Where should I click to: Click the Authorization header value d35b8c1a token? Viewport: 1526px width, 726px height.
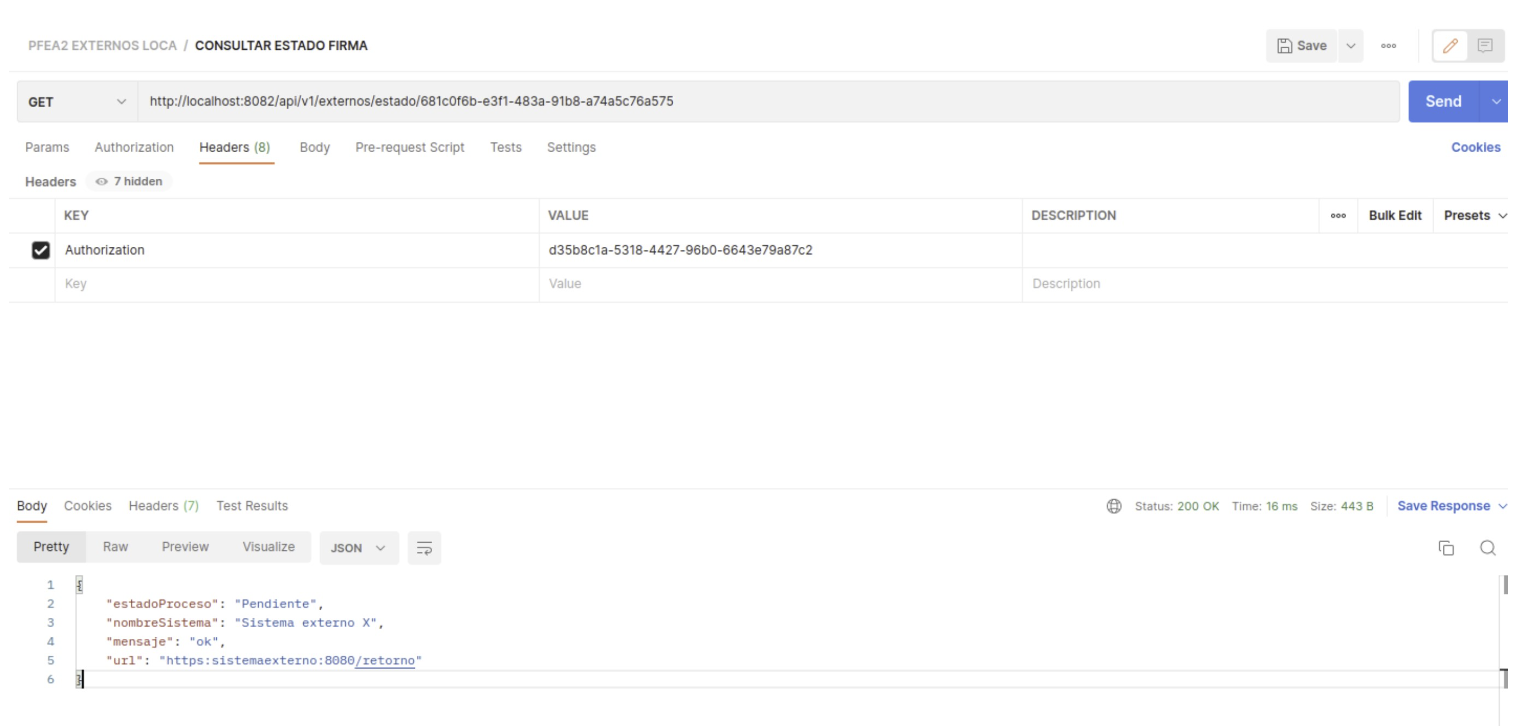(x=680, y=250)
